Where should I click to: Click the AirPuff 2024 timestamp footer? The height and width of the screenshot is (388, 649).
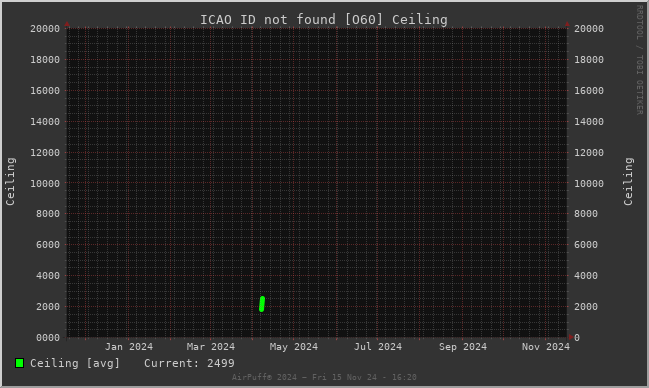tap(324, 377)
